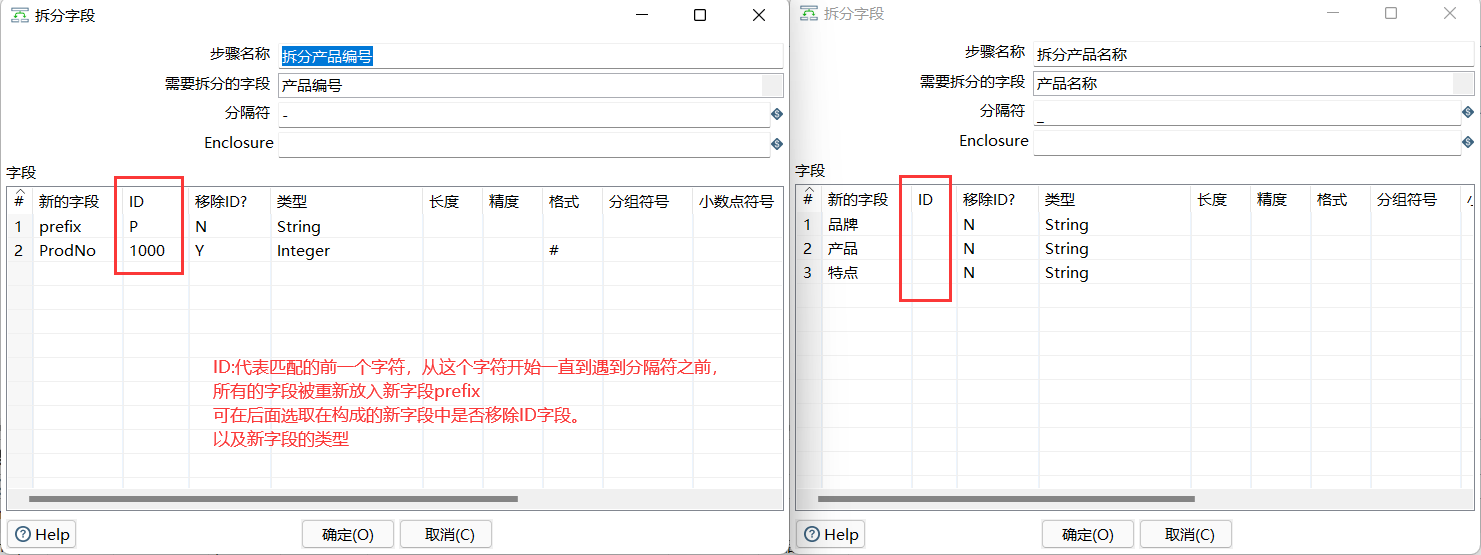Select the 特点 cell in right table
This screenshot has height=555, width=1481.
coord(867,273)
